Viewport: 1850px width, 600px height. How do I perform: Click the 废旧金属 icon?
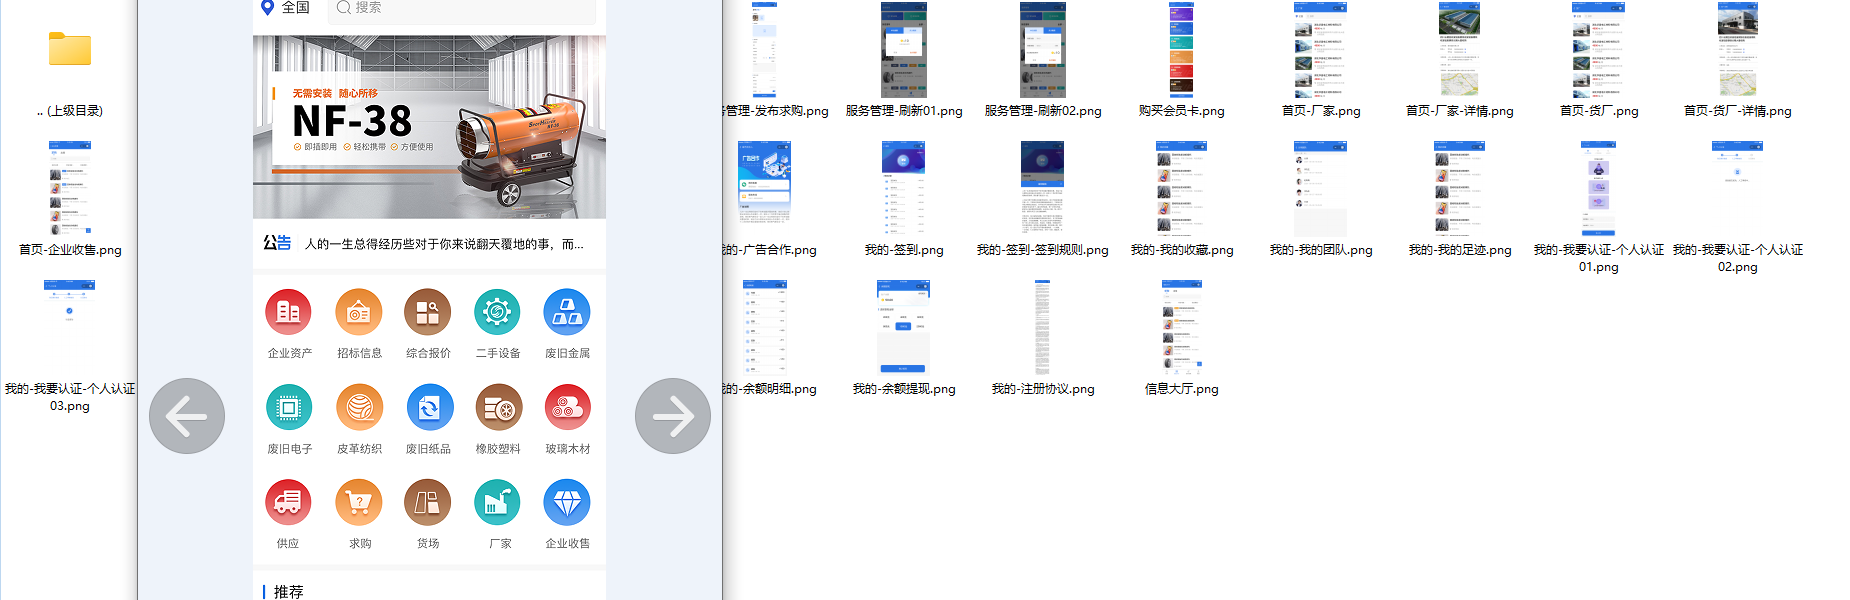coord(567,313)
